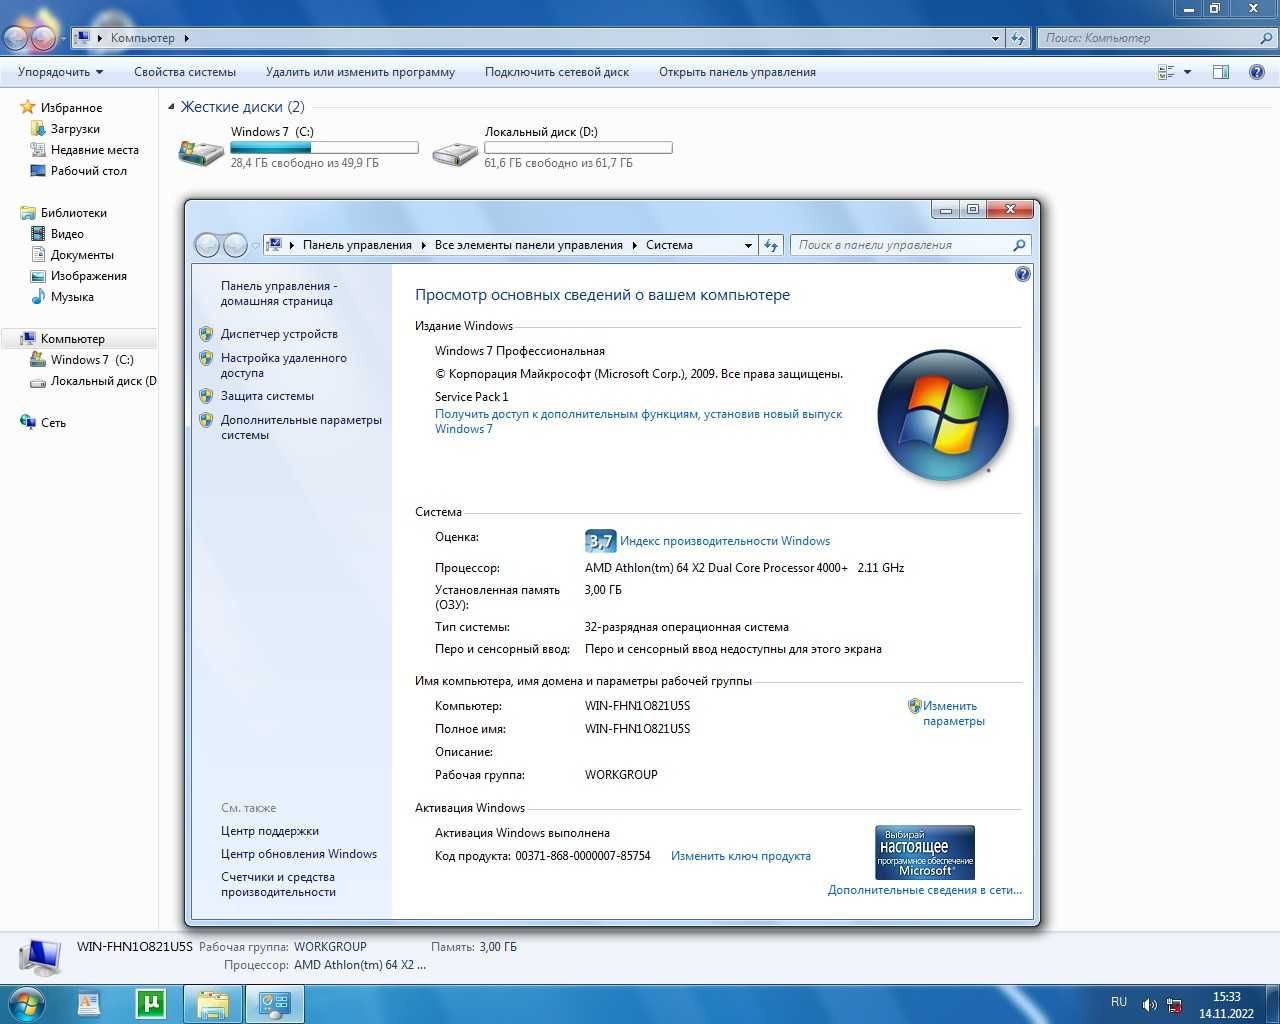The height and width of the screenshot is (1024, 1280).
Task: Toggle the preview pane icon
Action: point(1221,72)
